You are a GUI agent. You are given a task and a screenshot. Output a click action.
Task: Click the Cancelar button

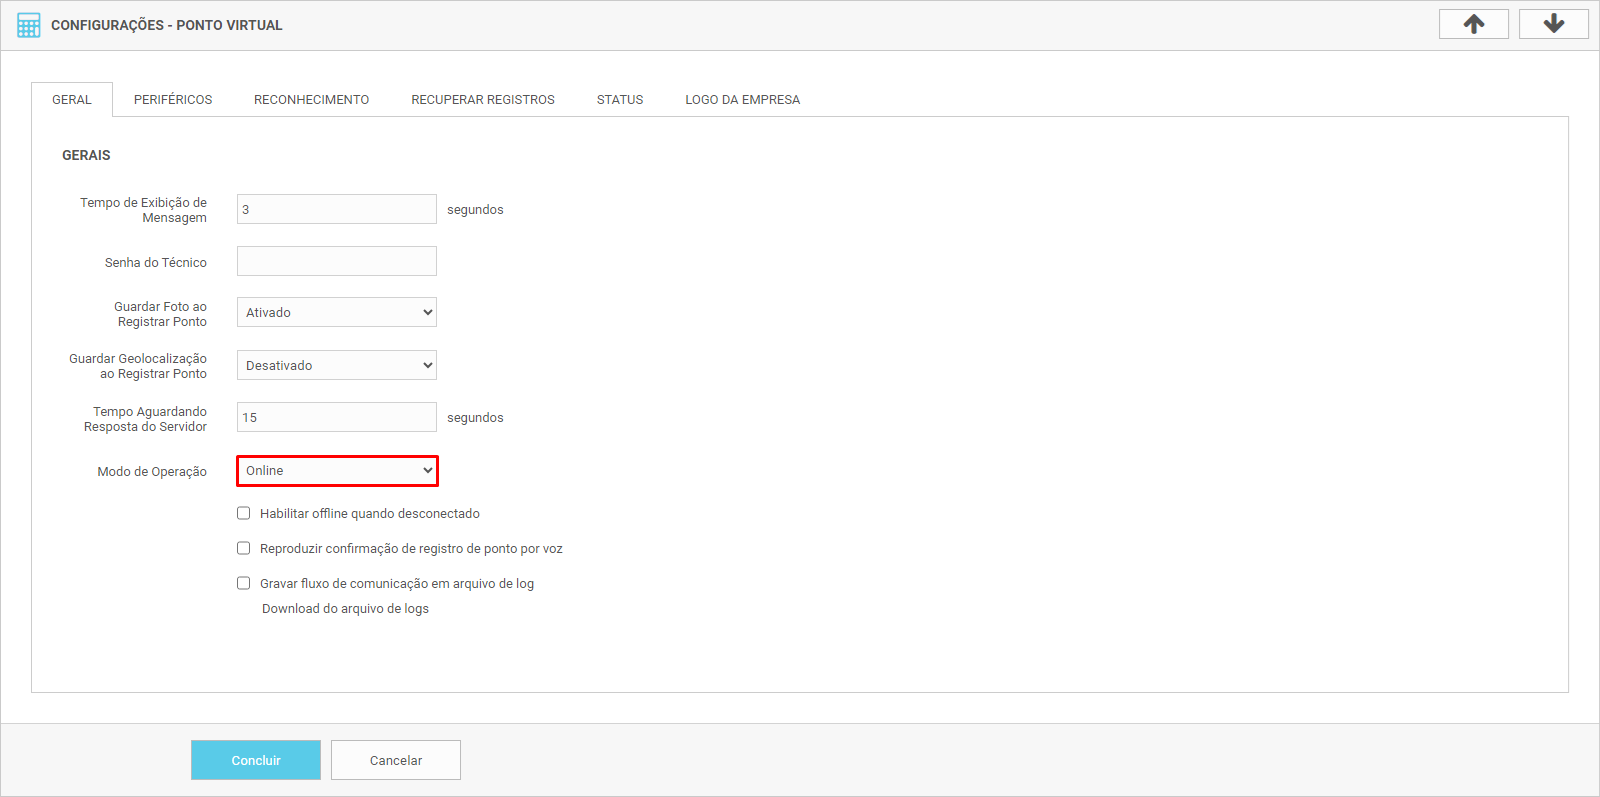[x=396, y=760]
